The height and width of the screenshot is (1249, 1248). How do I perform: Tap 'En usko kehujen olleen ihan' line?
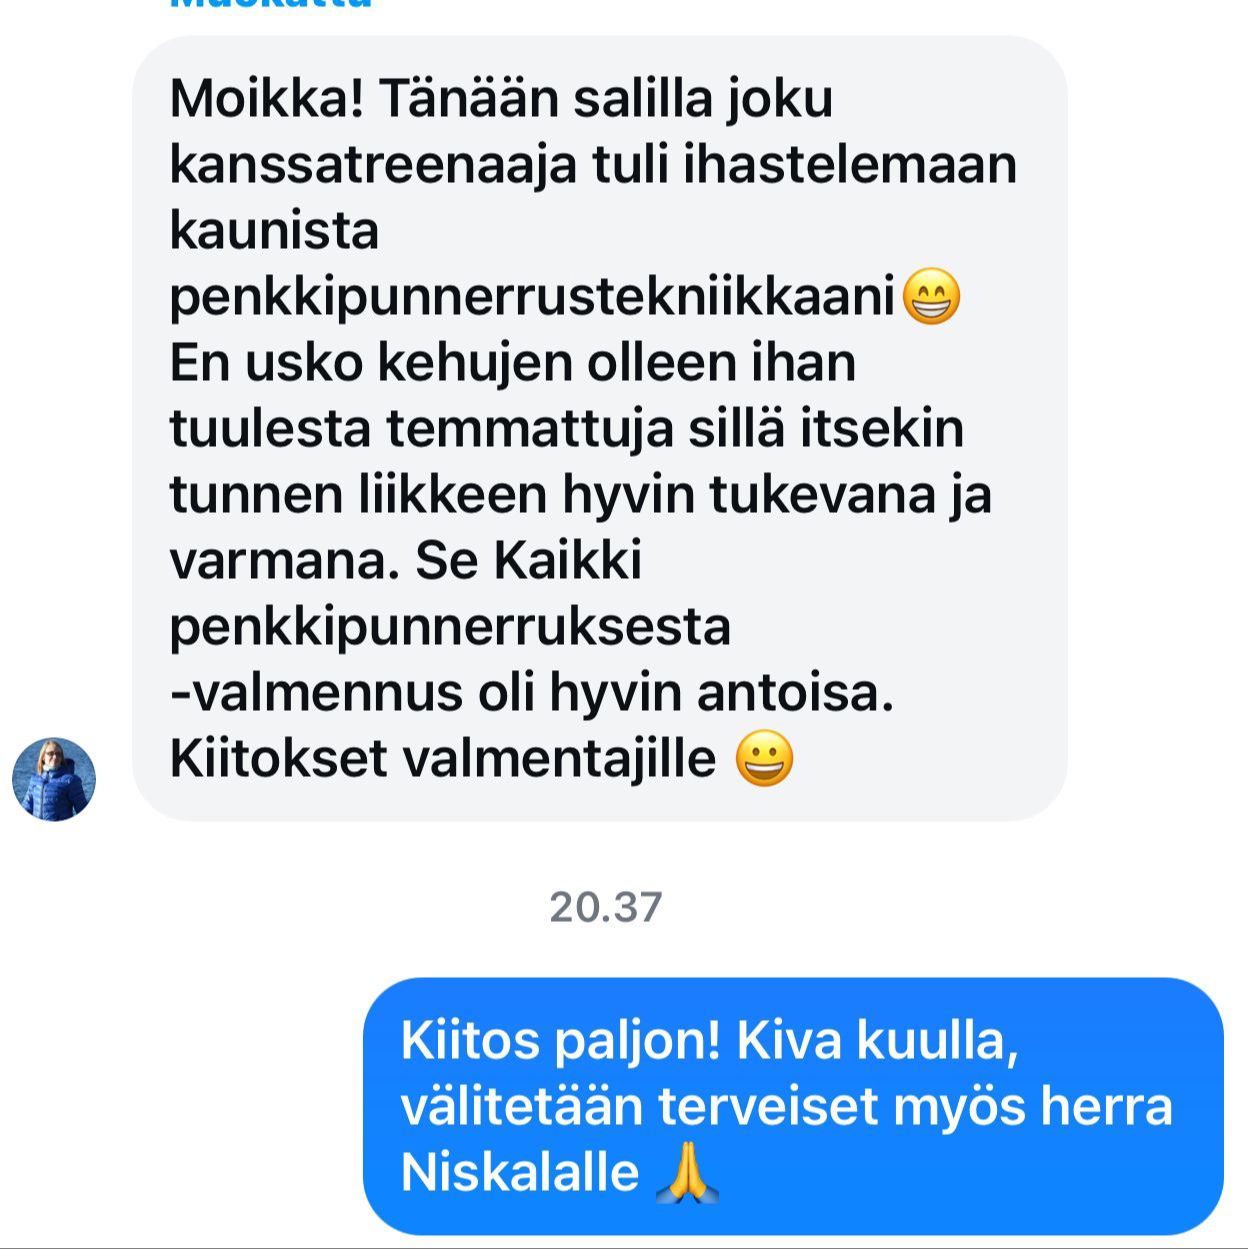click(513, 363)
